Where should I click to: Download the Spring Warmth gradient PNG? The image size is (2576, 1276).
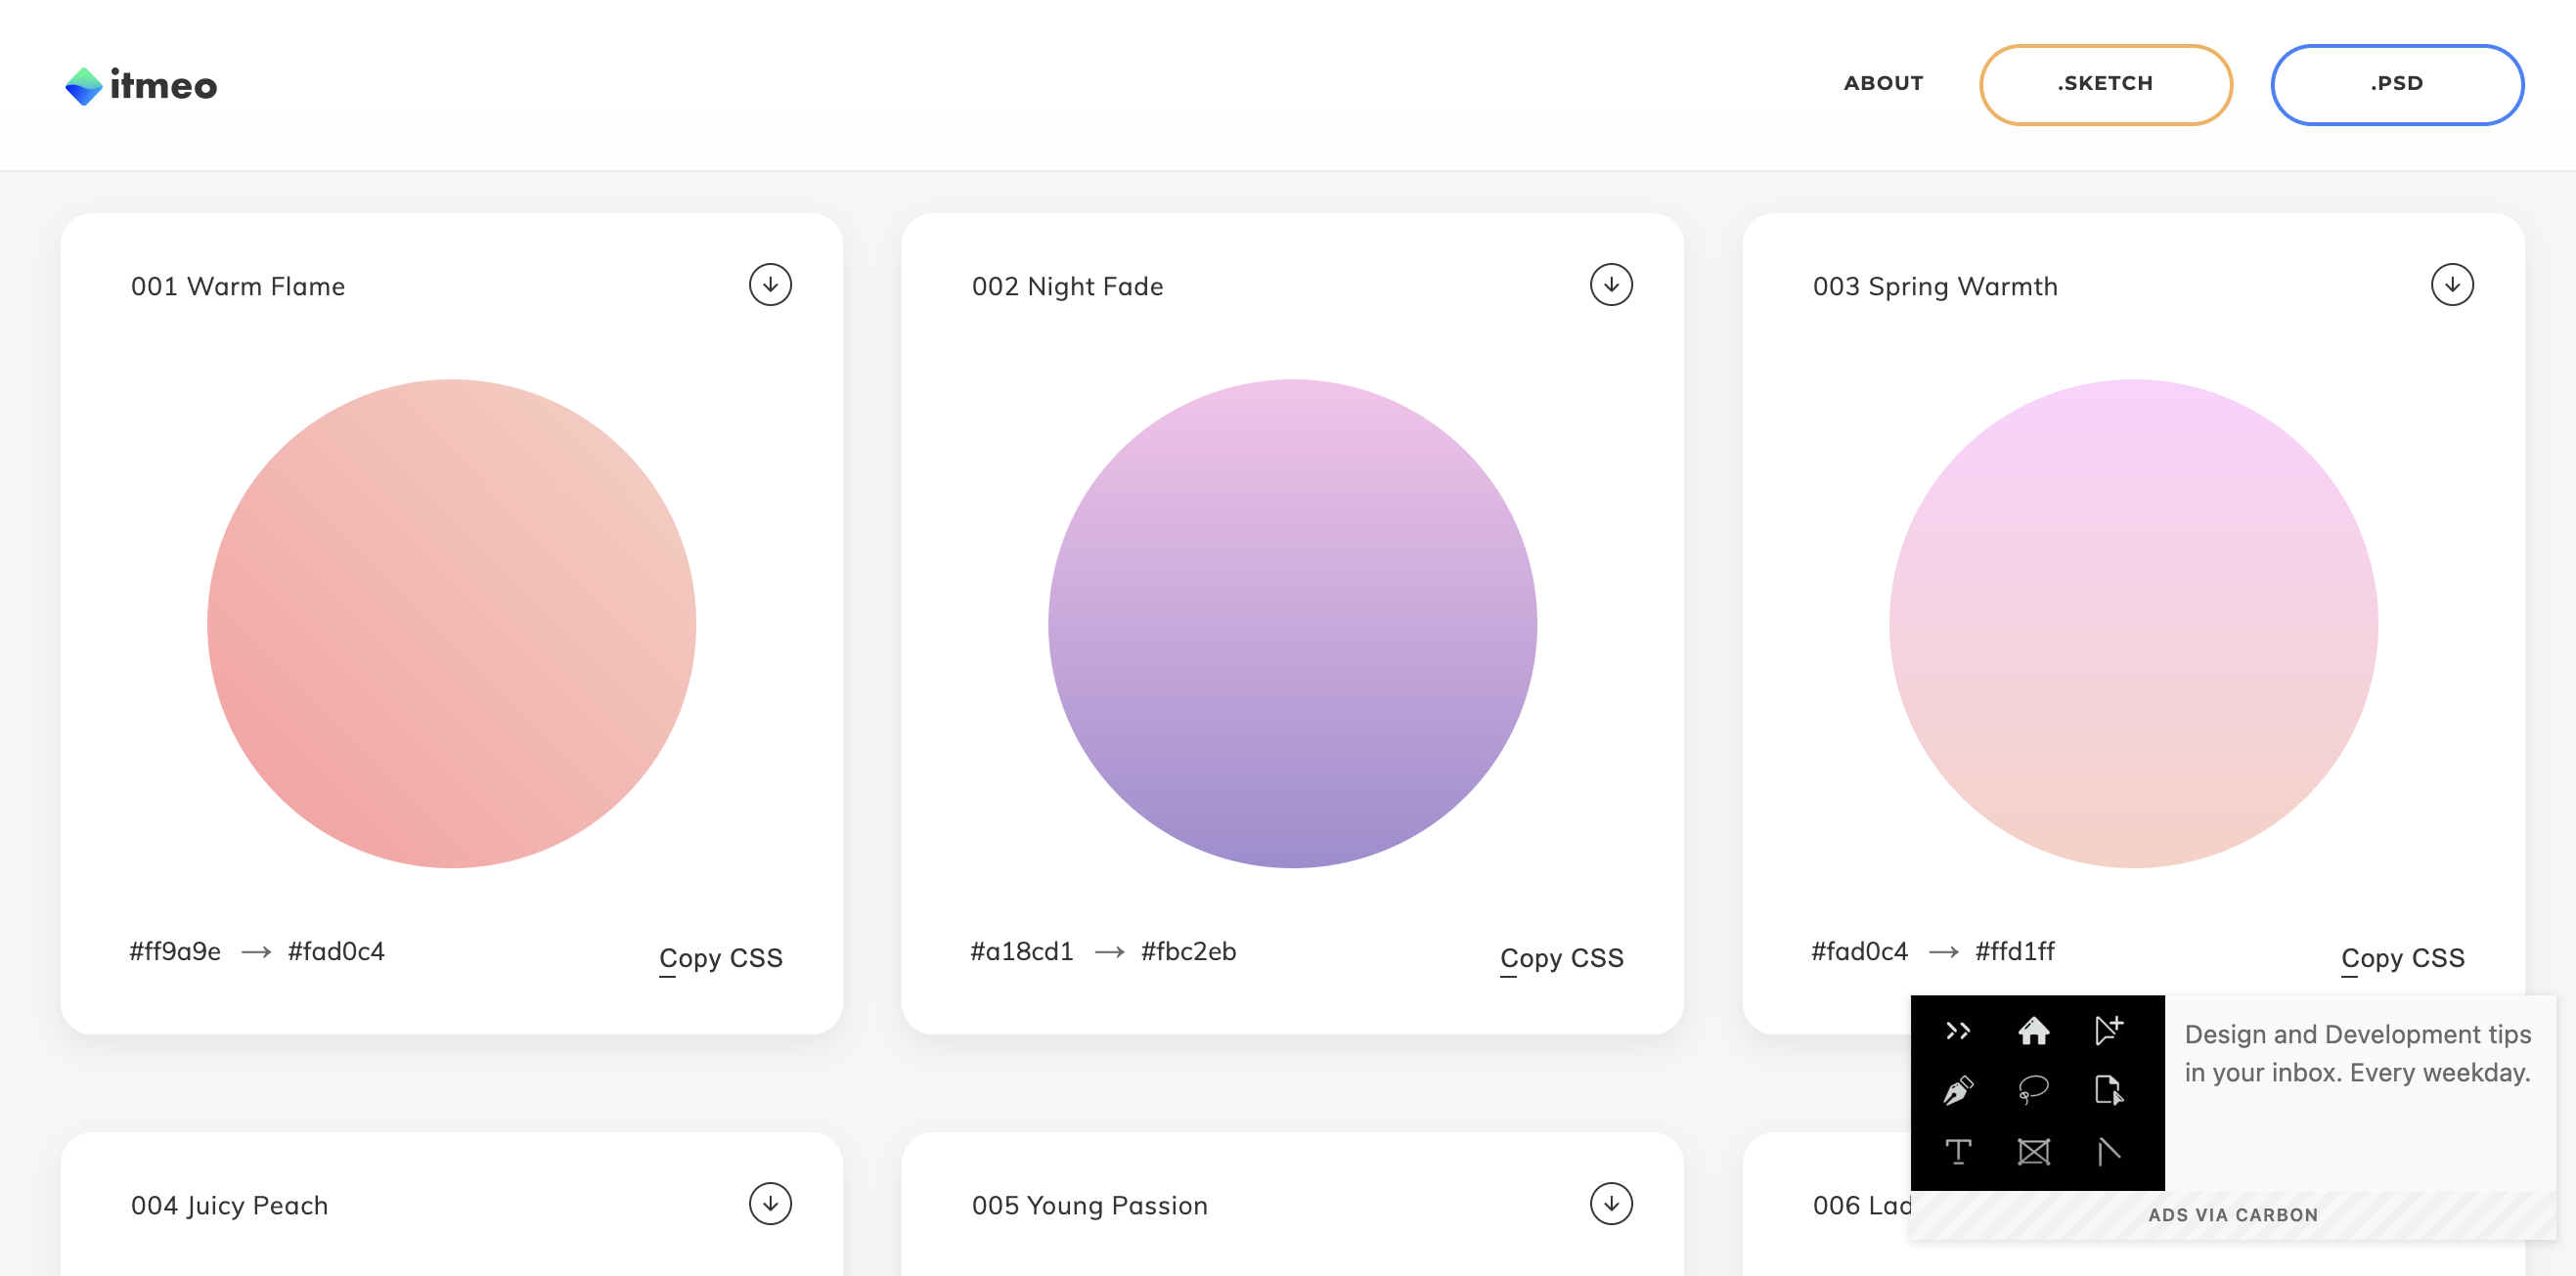point(2452,285)
